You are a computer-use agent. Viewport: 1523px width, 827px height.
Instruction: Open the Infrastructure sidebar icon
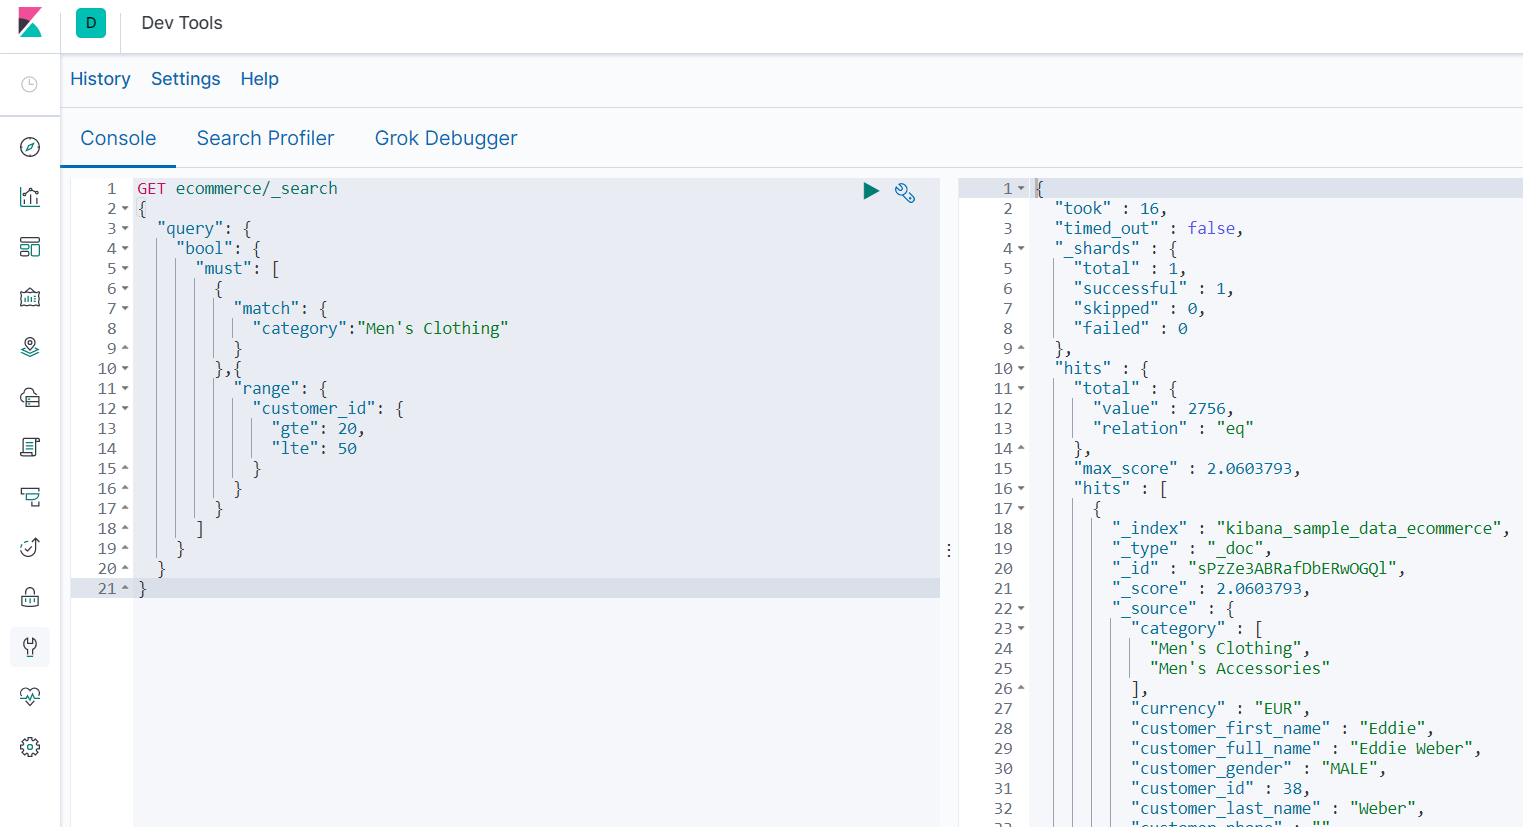coord(30,397)
